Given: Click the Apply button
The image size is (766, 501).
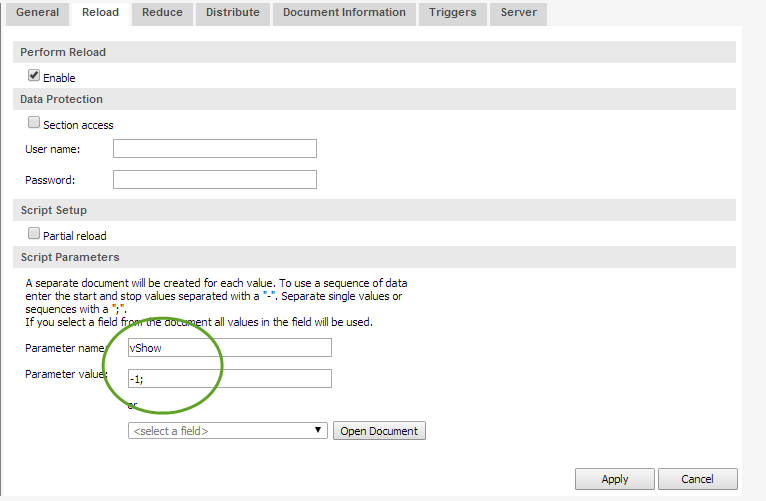Looking at the screenshot, I should click(x=615, y=479).
